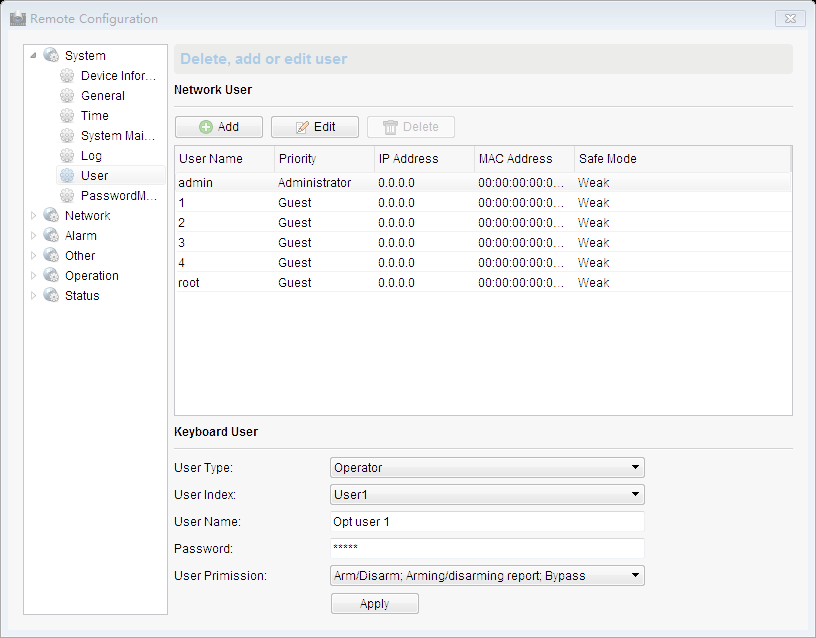Open System Mai... settings
The height and width of the screenshot is (638, 816).
pyautogui.click(x=118, y=136)
